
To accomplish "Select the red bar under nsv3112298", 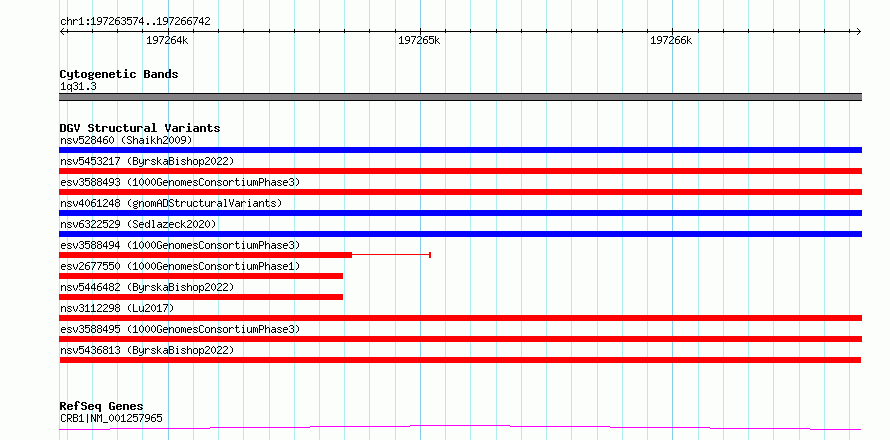I will click(460, 318).
